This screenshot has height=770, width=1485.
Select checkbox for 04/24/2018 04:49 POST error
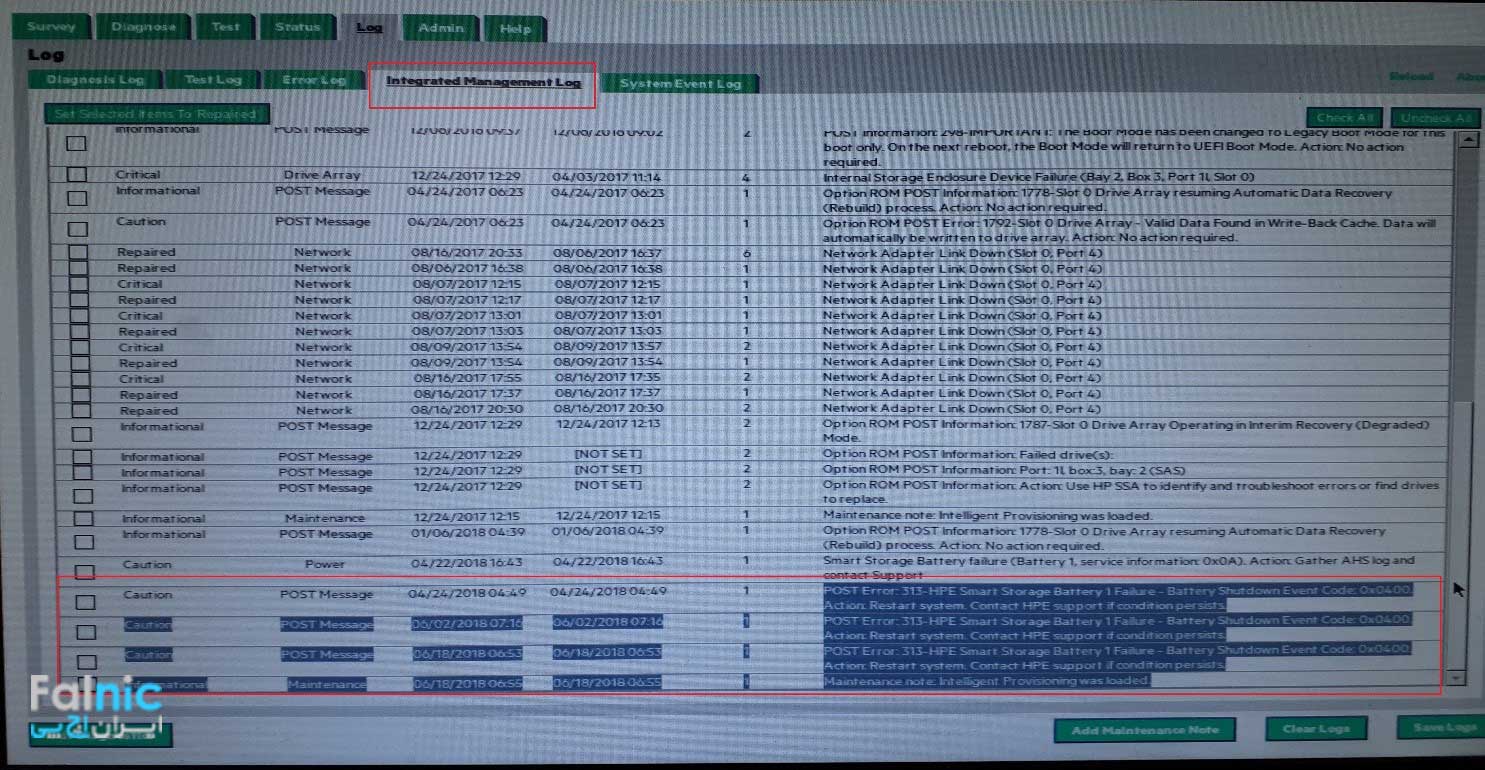click(86, 602)
